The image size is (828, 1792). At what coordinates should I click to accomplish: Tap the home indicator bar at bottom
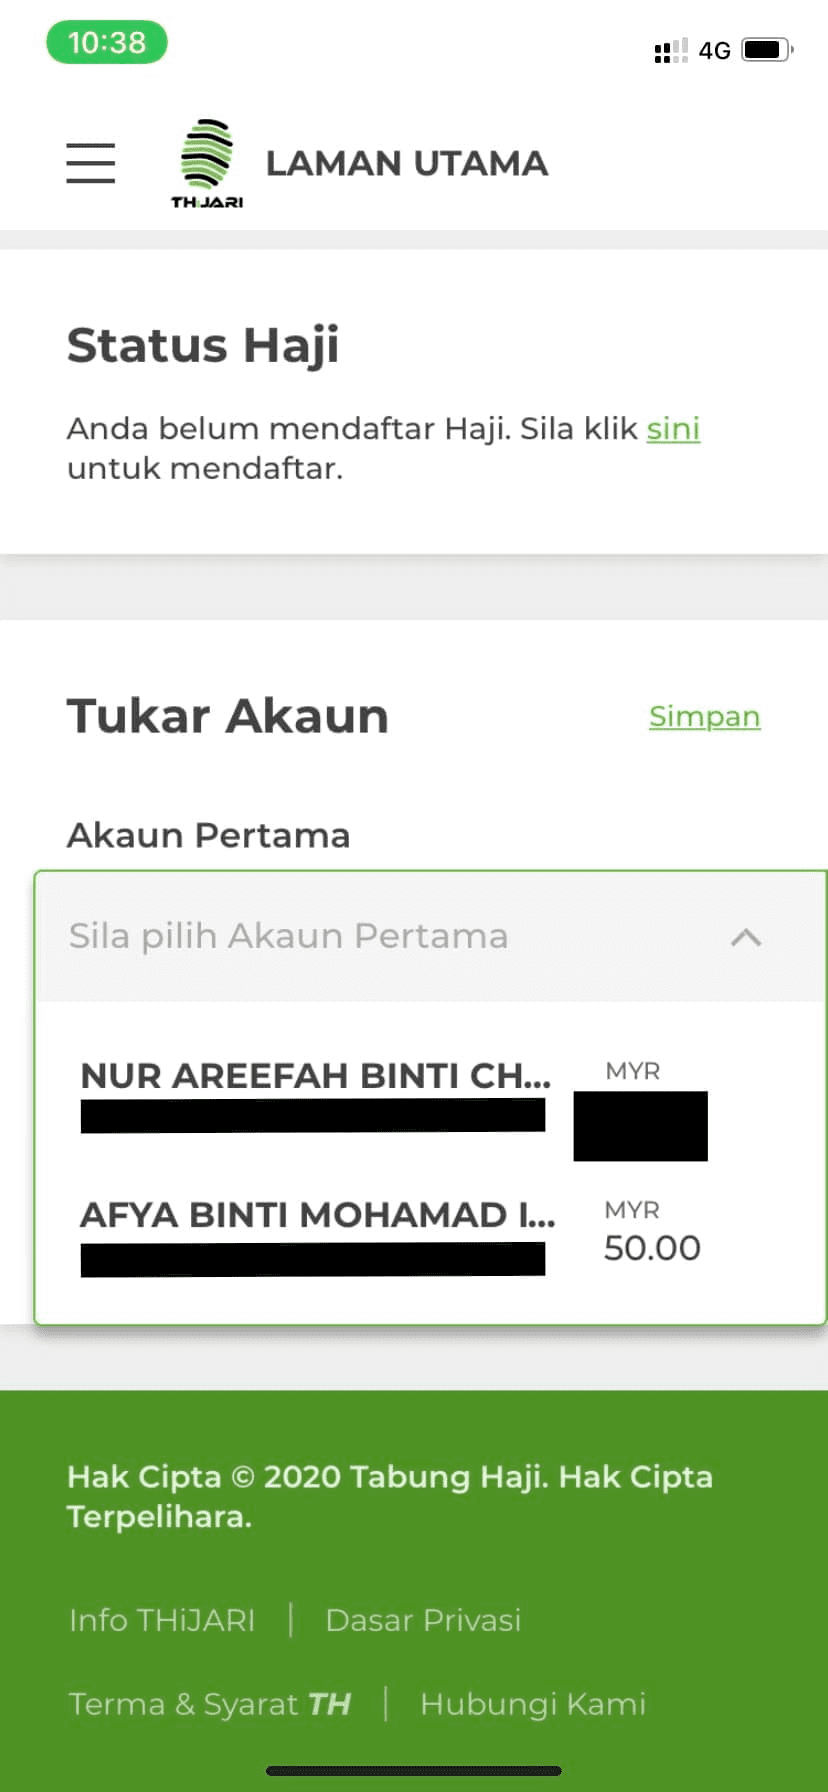click(x=414, y=1771)
